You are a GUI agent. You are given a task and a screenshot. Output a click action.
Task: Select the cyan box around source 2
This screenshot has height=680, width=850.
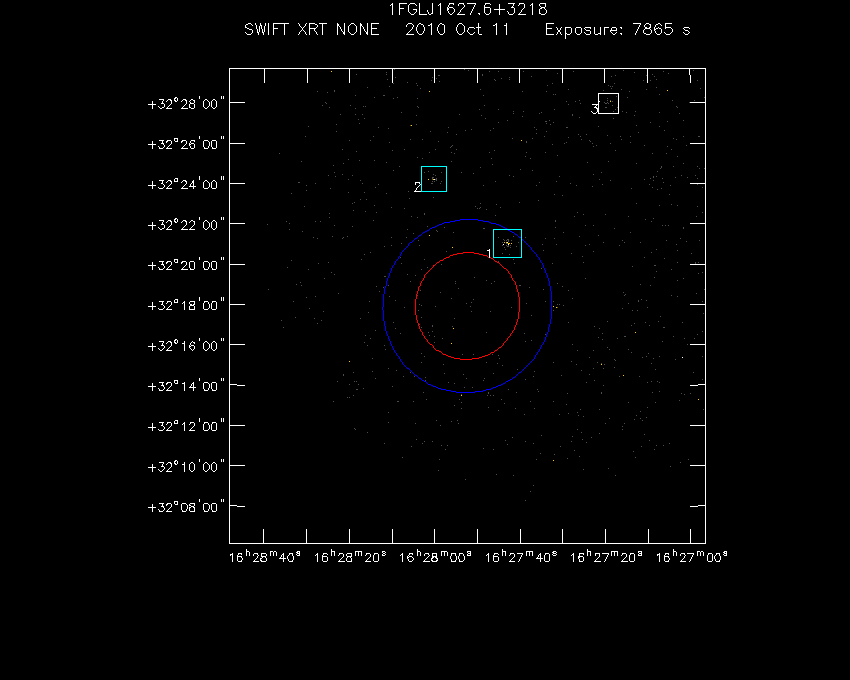coord(434,179)
